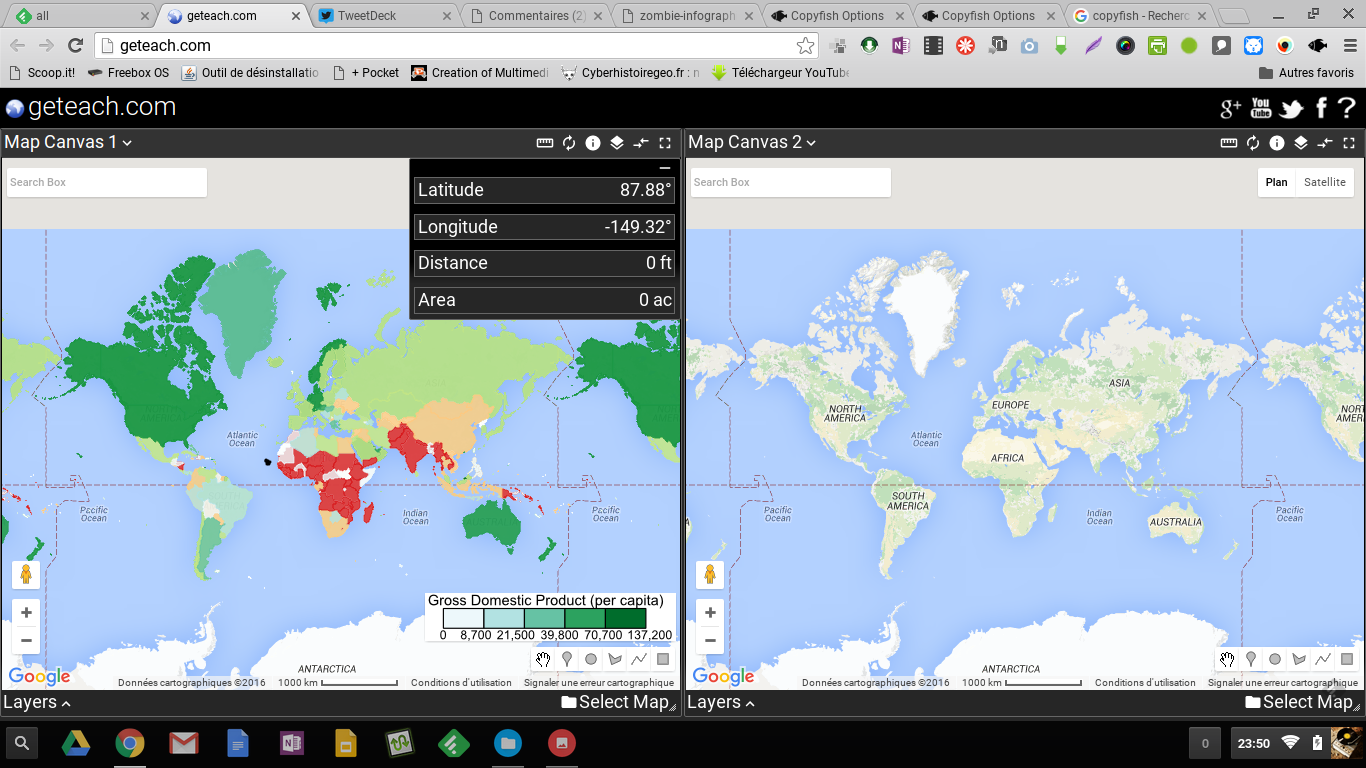Screen dimensions: 1366x768
Task: Click the OneNote clipper extension icon
Action: 901,45
